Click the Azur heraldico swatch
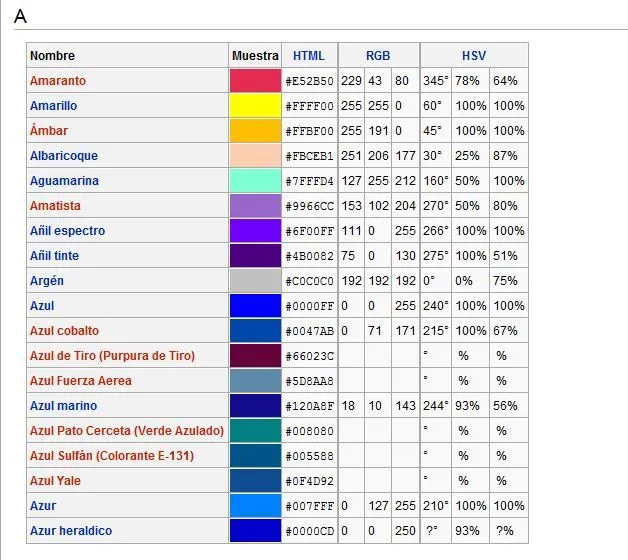This screenshot has height=560, width=628. pos(255,531)
